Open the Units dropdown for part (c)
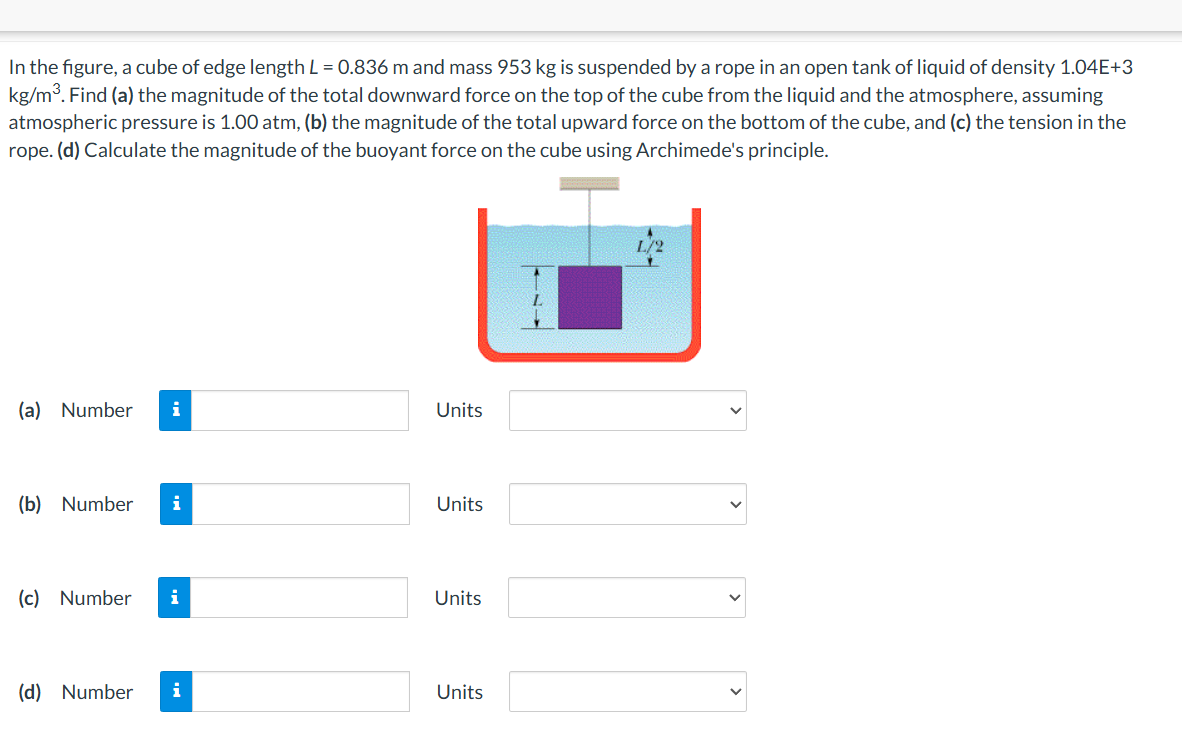Viewport: 1182px width, 732px height. (627, 597)
